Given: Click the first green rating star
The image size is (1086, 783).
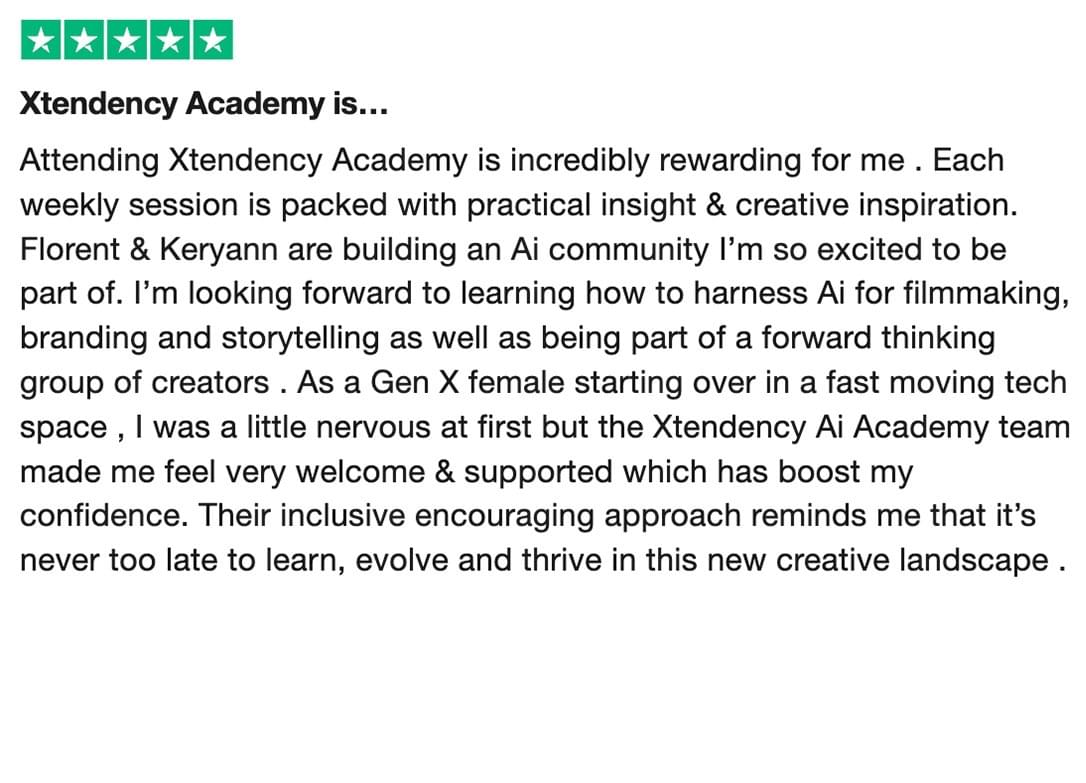Looking at the screenshot, I should [41, 40].
